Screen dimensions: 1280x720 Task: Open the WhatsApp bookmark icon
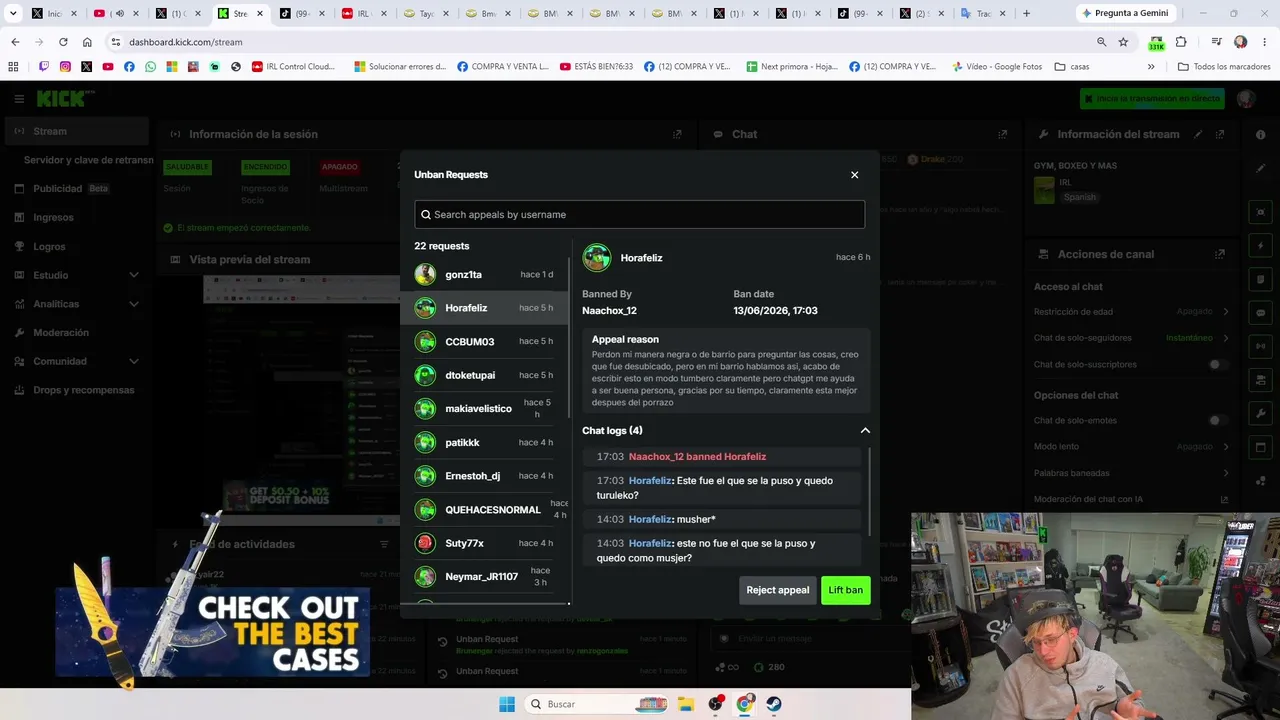click(150, 67)
